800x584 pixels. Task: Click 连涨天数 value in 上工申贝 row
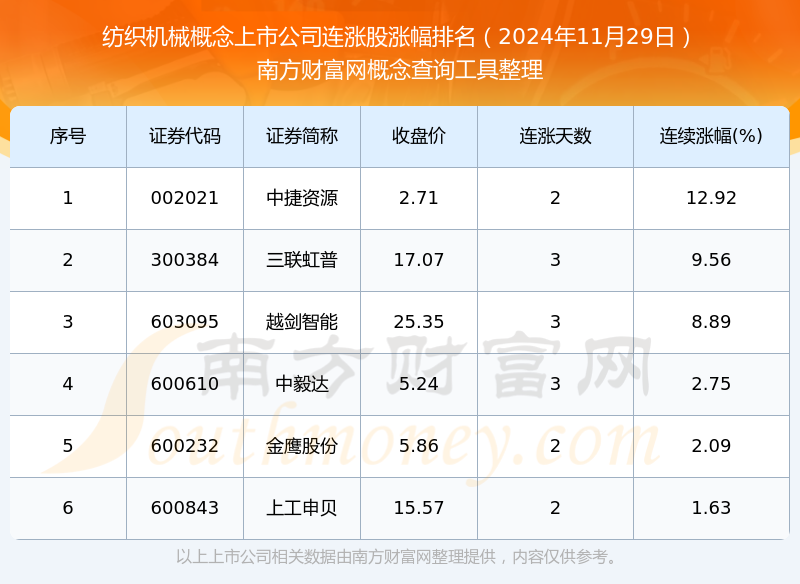point(555,508)
